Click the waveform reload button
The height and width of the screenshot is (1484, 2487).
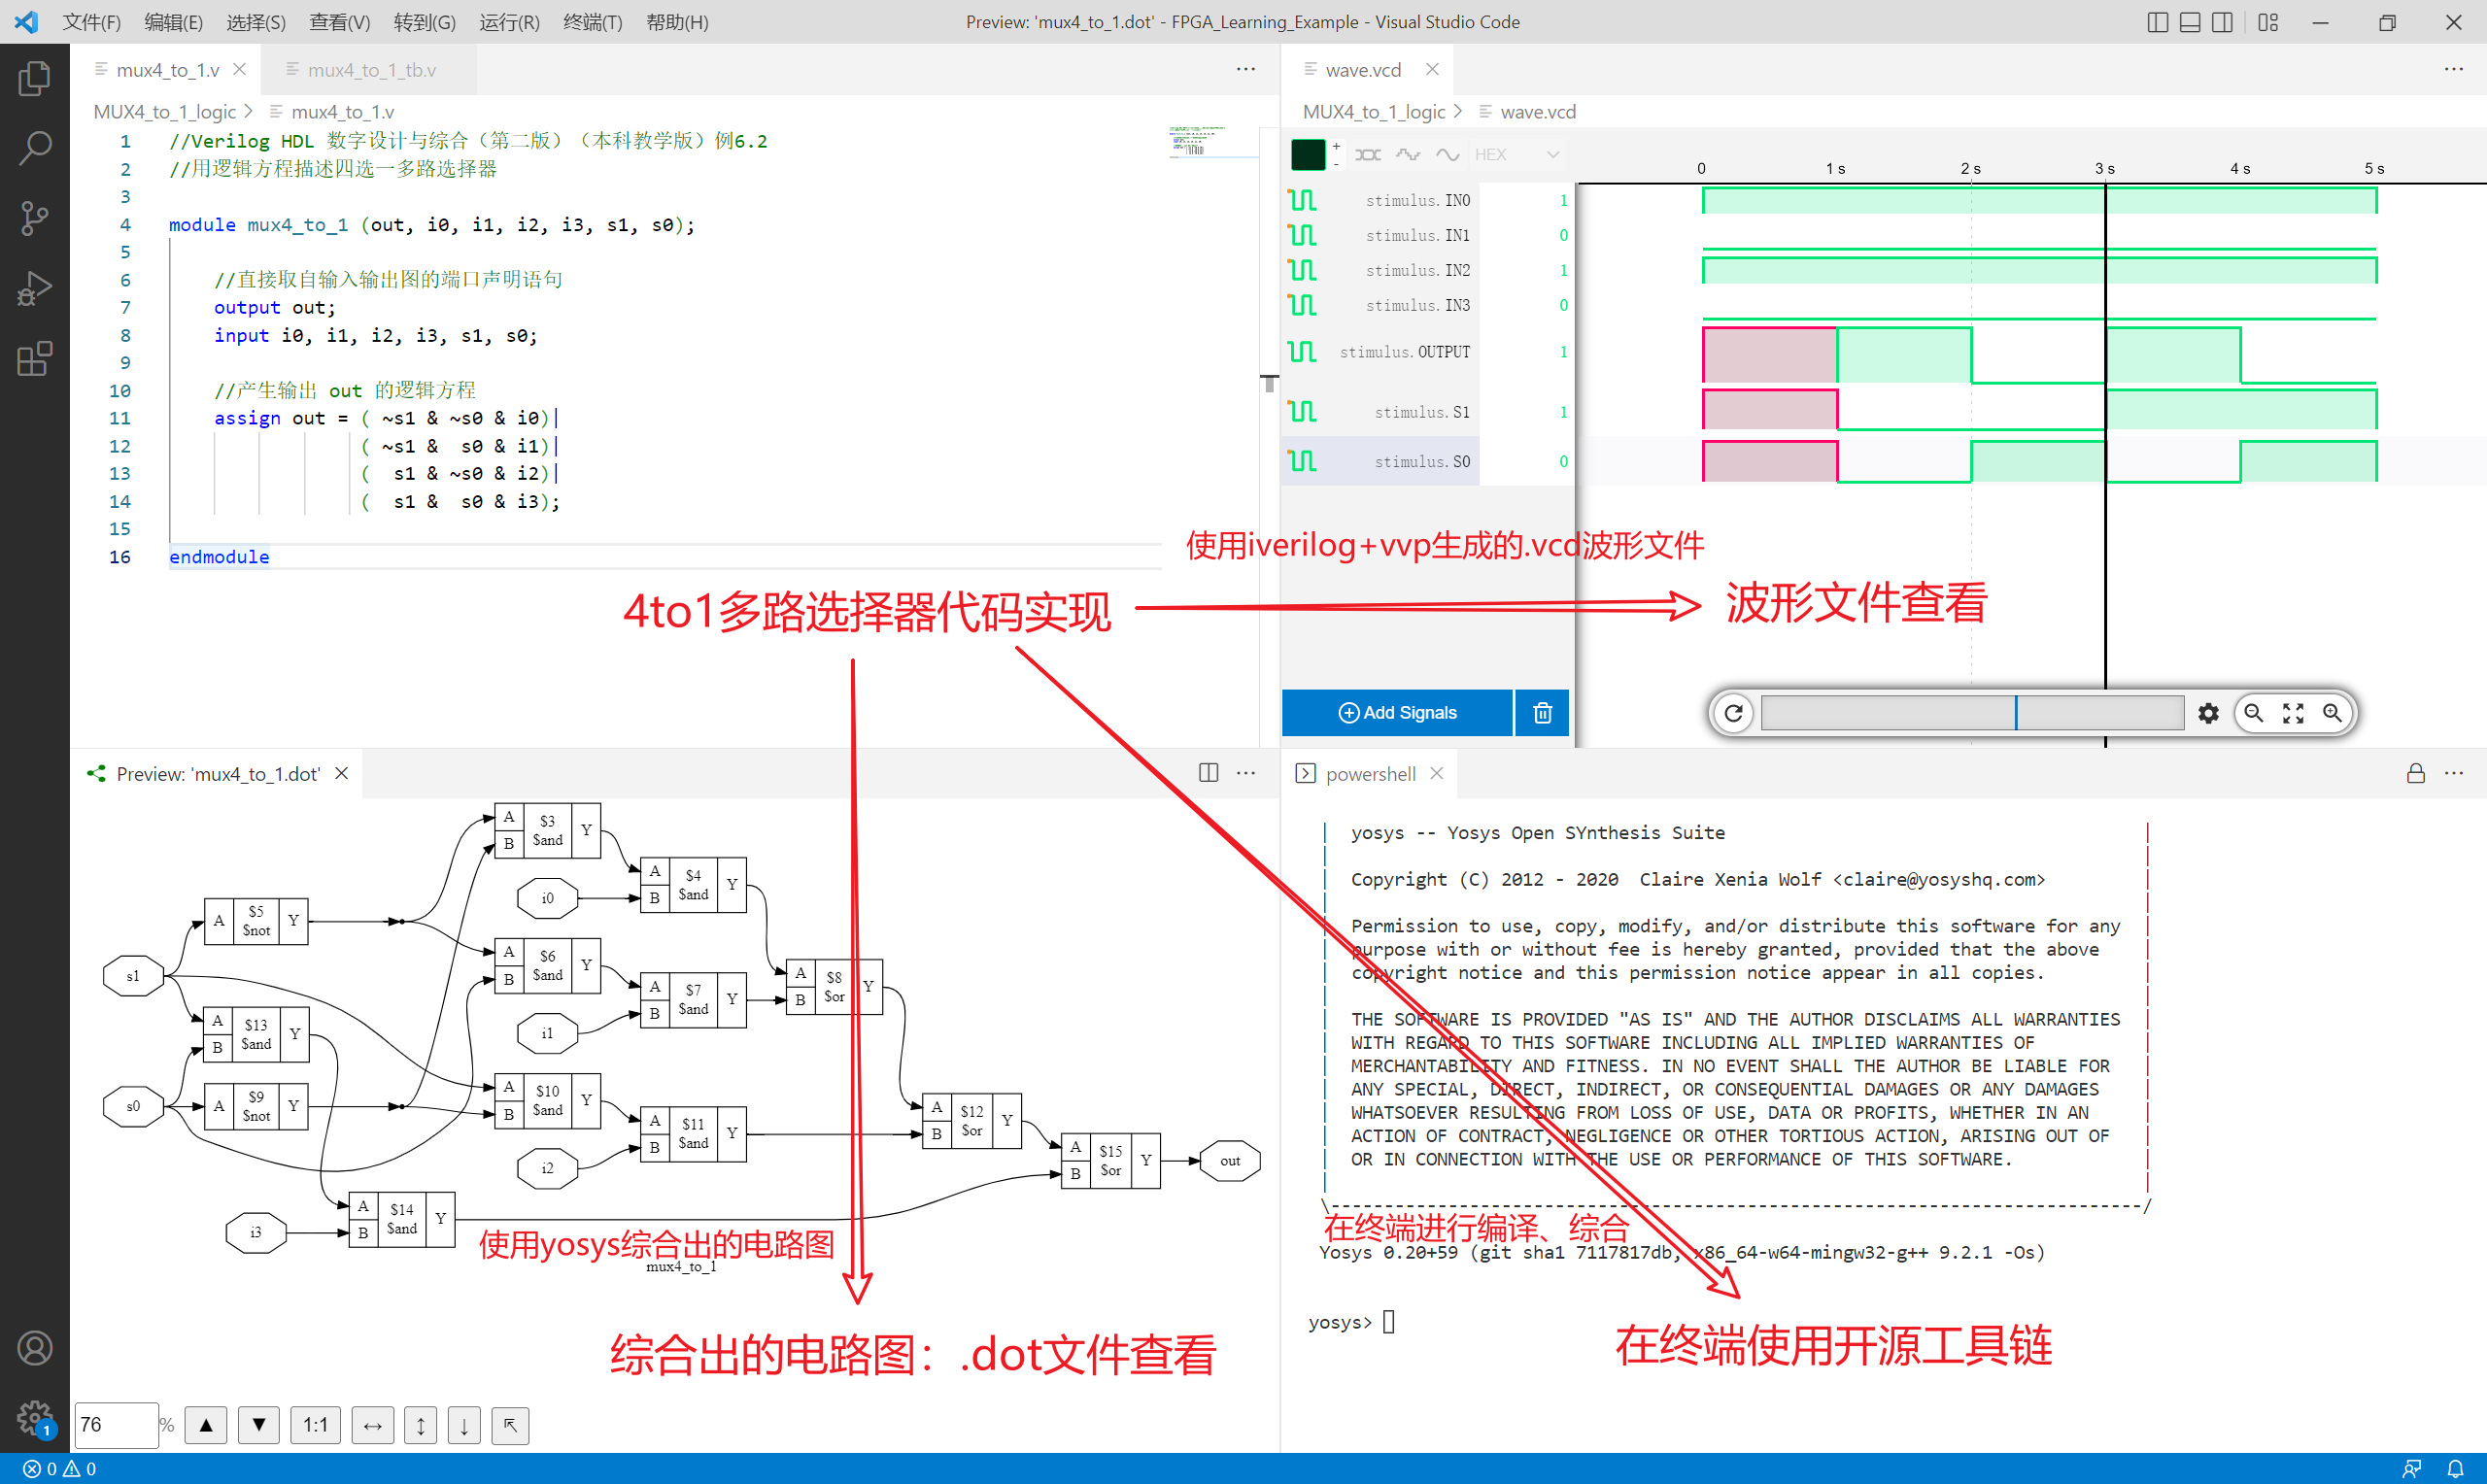click(1734, 713)
